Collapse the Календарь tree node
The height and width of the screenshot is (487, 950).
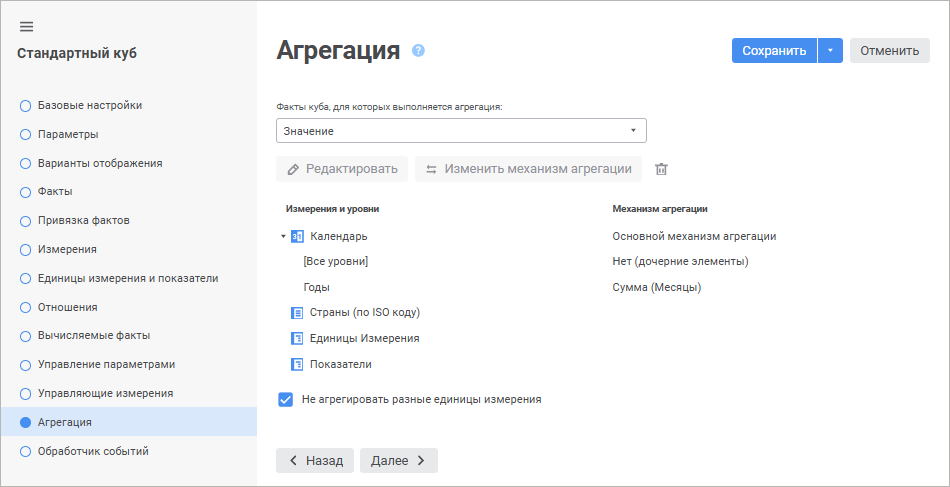pyautogui.click(x=283, y=237)
